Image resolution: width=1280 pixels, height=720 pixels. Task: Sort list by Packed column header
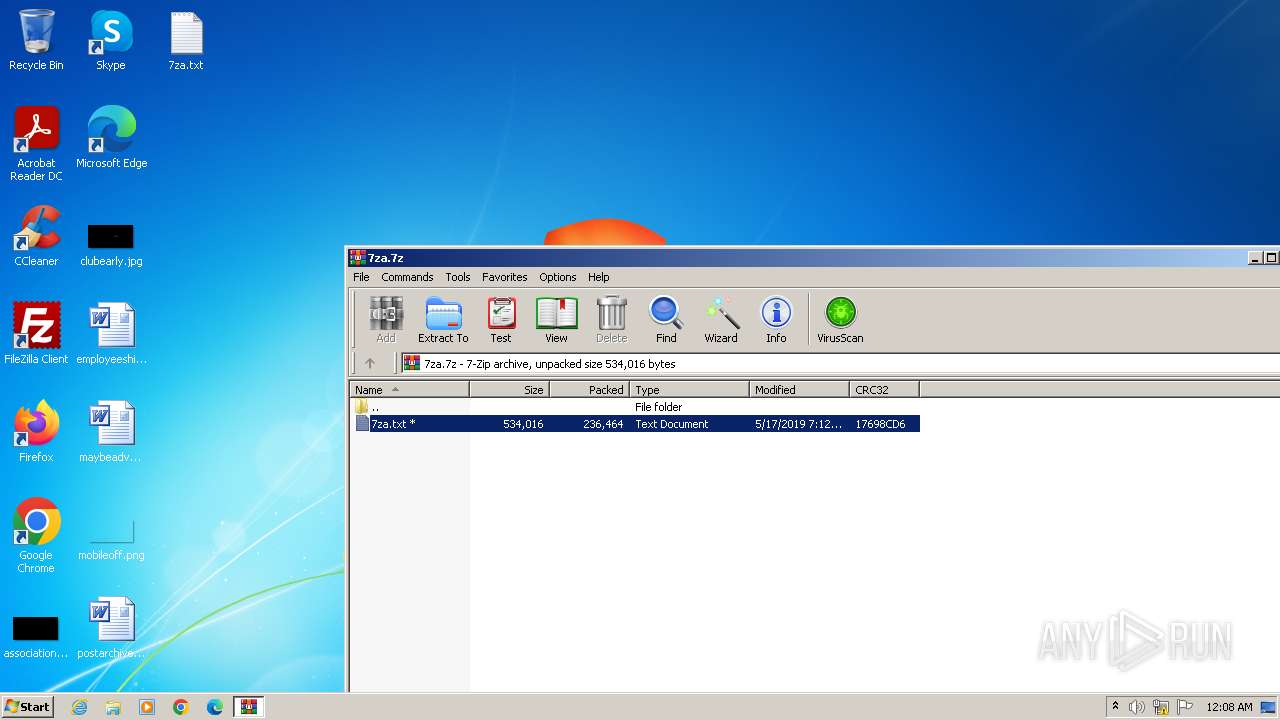pyautogui.click(x=590, y=390)
